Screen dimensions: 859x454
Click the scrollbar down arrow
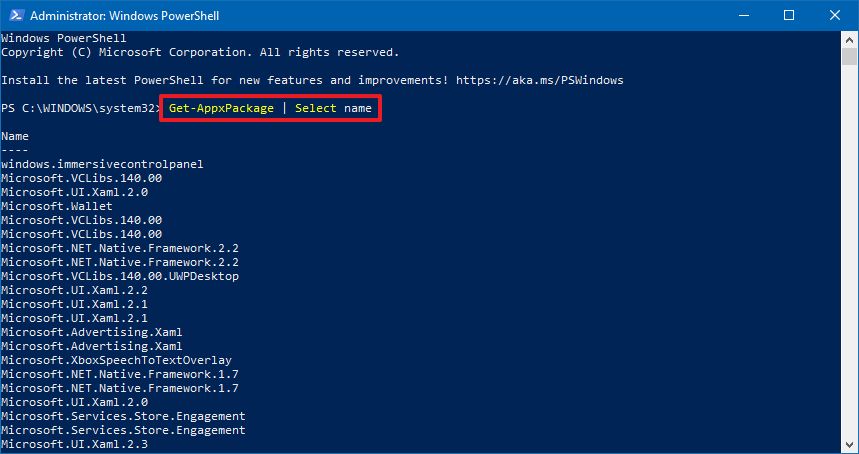click(x=850, y=444)
